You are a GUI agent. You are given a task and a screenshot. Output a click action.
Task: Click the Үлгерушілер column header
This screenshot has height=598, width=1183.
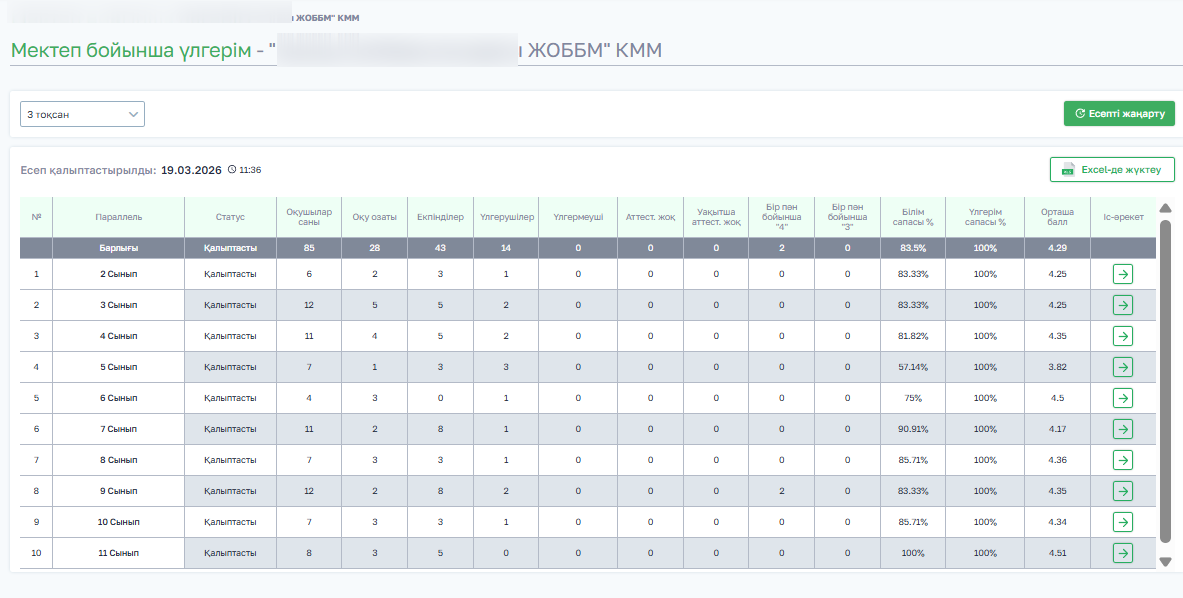506,217
